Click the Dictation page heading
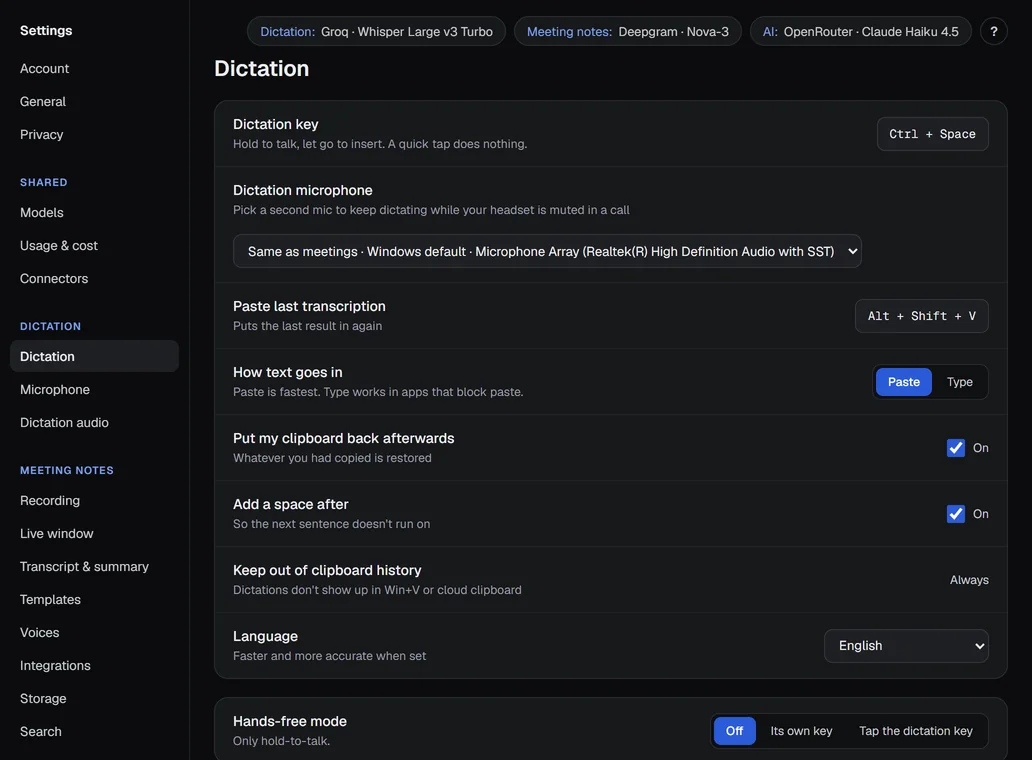The height and width of the screenshot is (760, 1032). 261,68
